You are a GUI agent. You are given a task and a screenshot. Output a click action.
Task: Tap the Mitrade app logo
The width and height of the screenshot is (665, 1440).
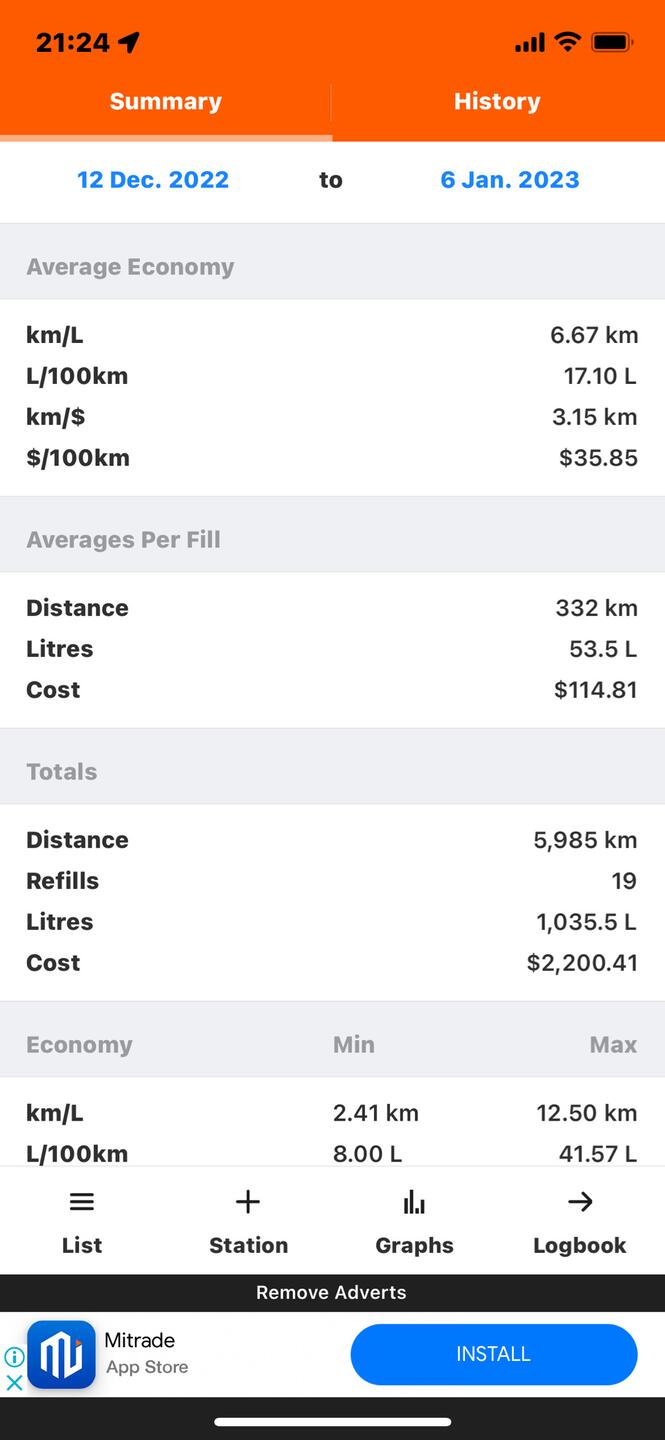(61, 1354)
